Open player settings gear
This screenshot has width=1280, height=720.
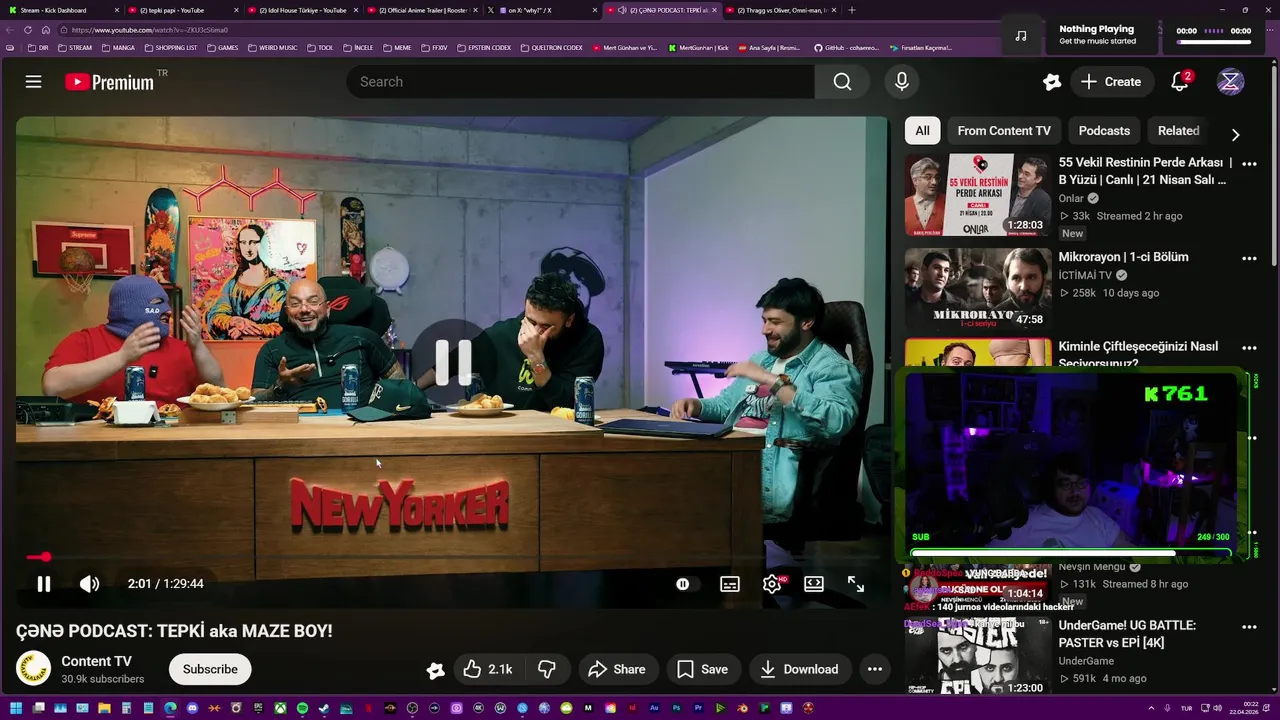click(772, 584)
